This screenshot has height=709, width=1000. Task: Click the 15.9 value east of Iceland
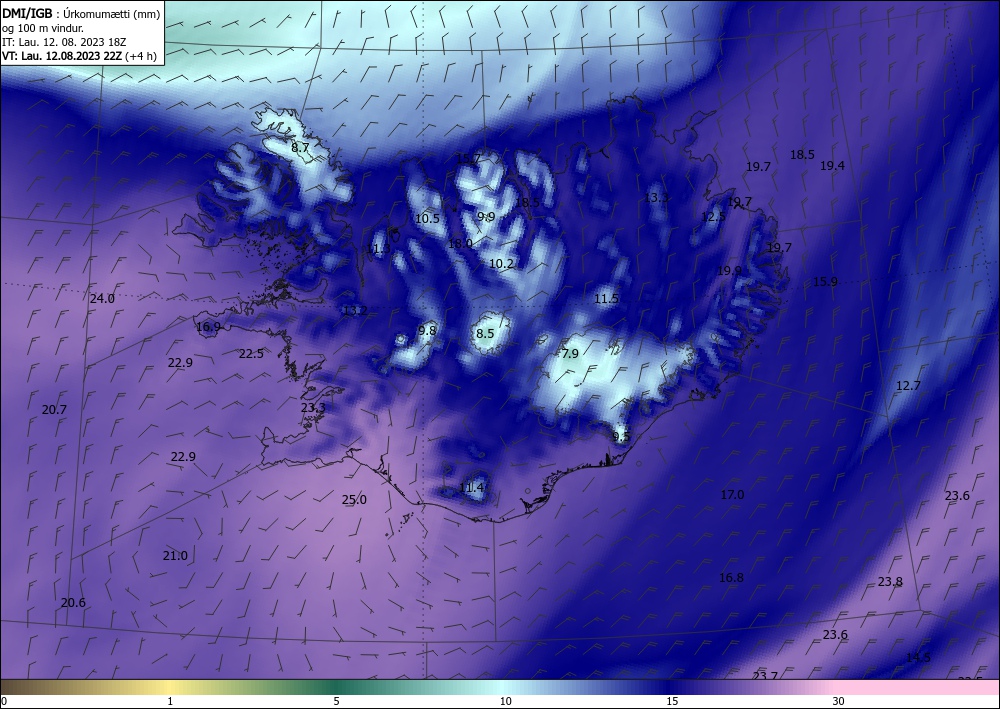[825, 282]
